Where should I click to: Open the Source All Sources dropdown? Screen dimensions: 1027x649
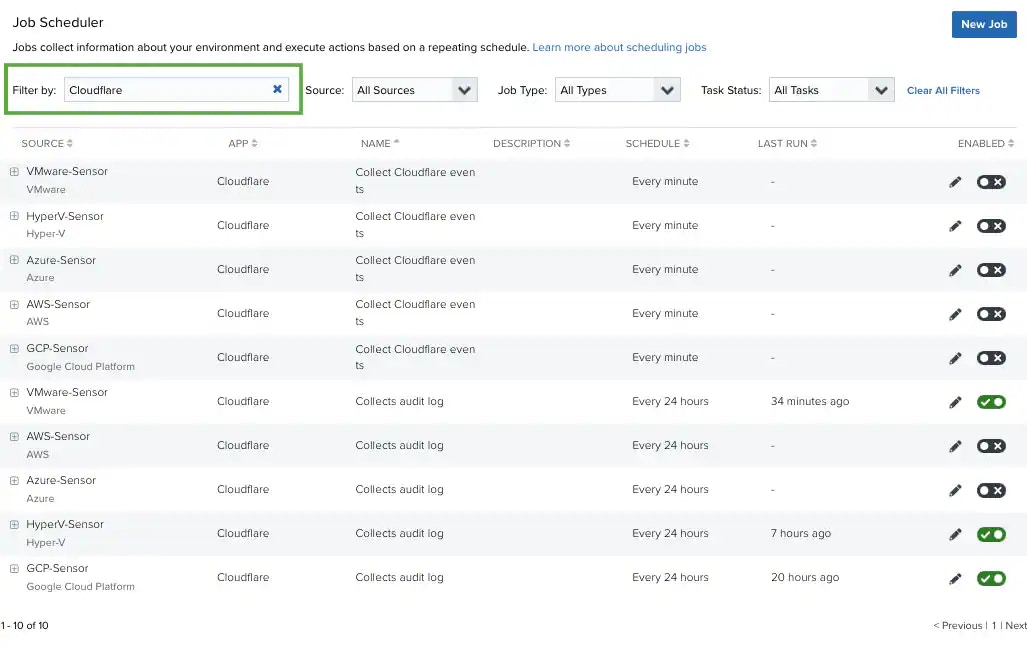pyautogui.click(x=415, y=90)
